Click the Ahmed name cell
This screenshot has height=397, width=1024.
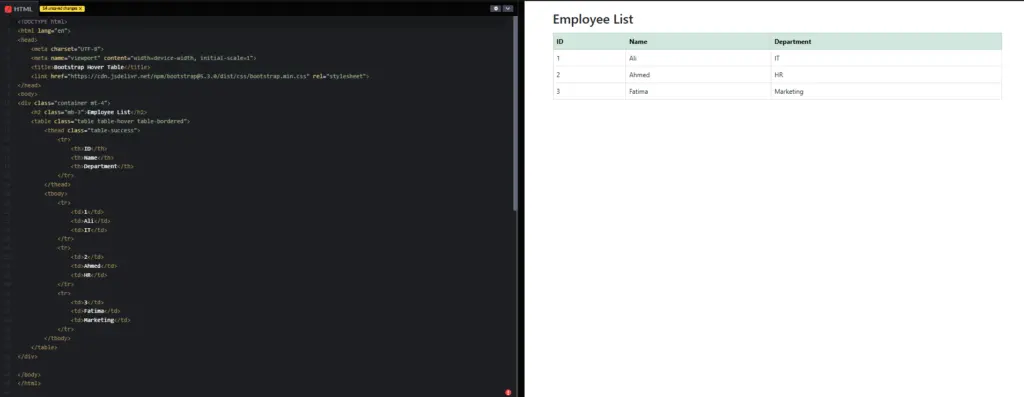[698, 74]
